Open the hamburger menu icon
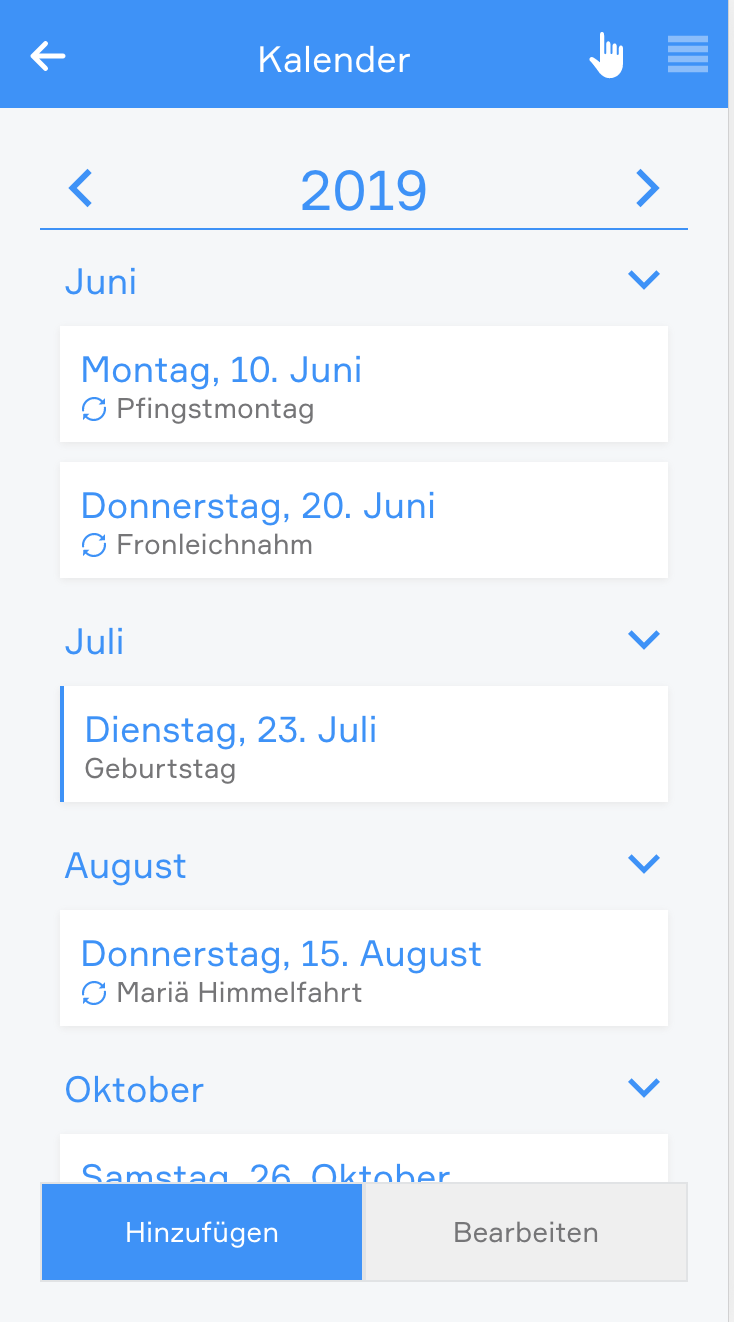734x1322 pixels. click(x=688, y=55)
